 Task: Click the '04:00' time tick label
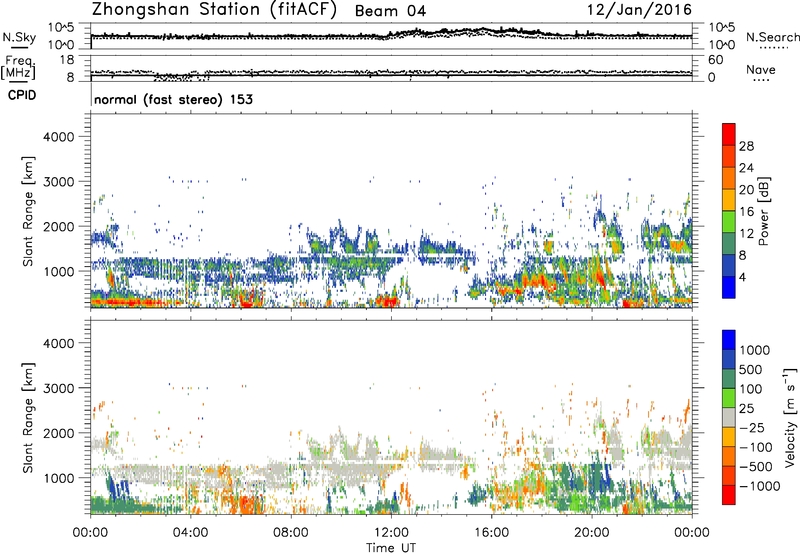[190, 533]
